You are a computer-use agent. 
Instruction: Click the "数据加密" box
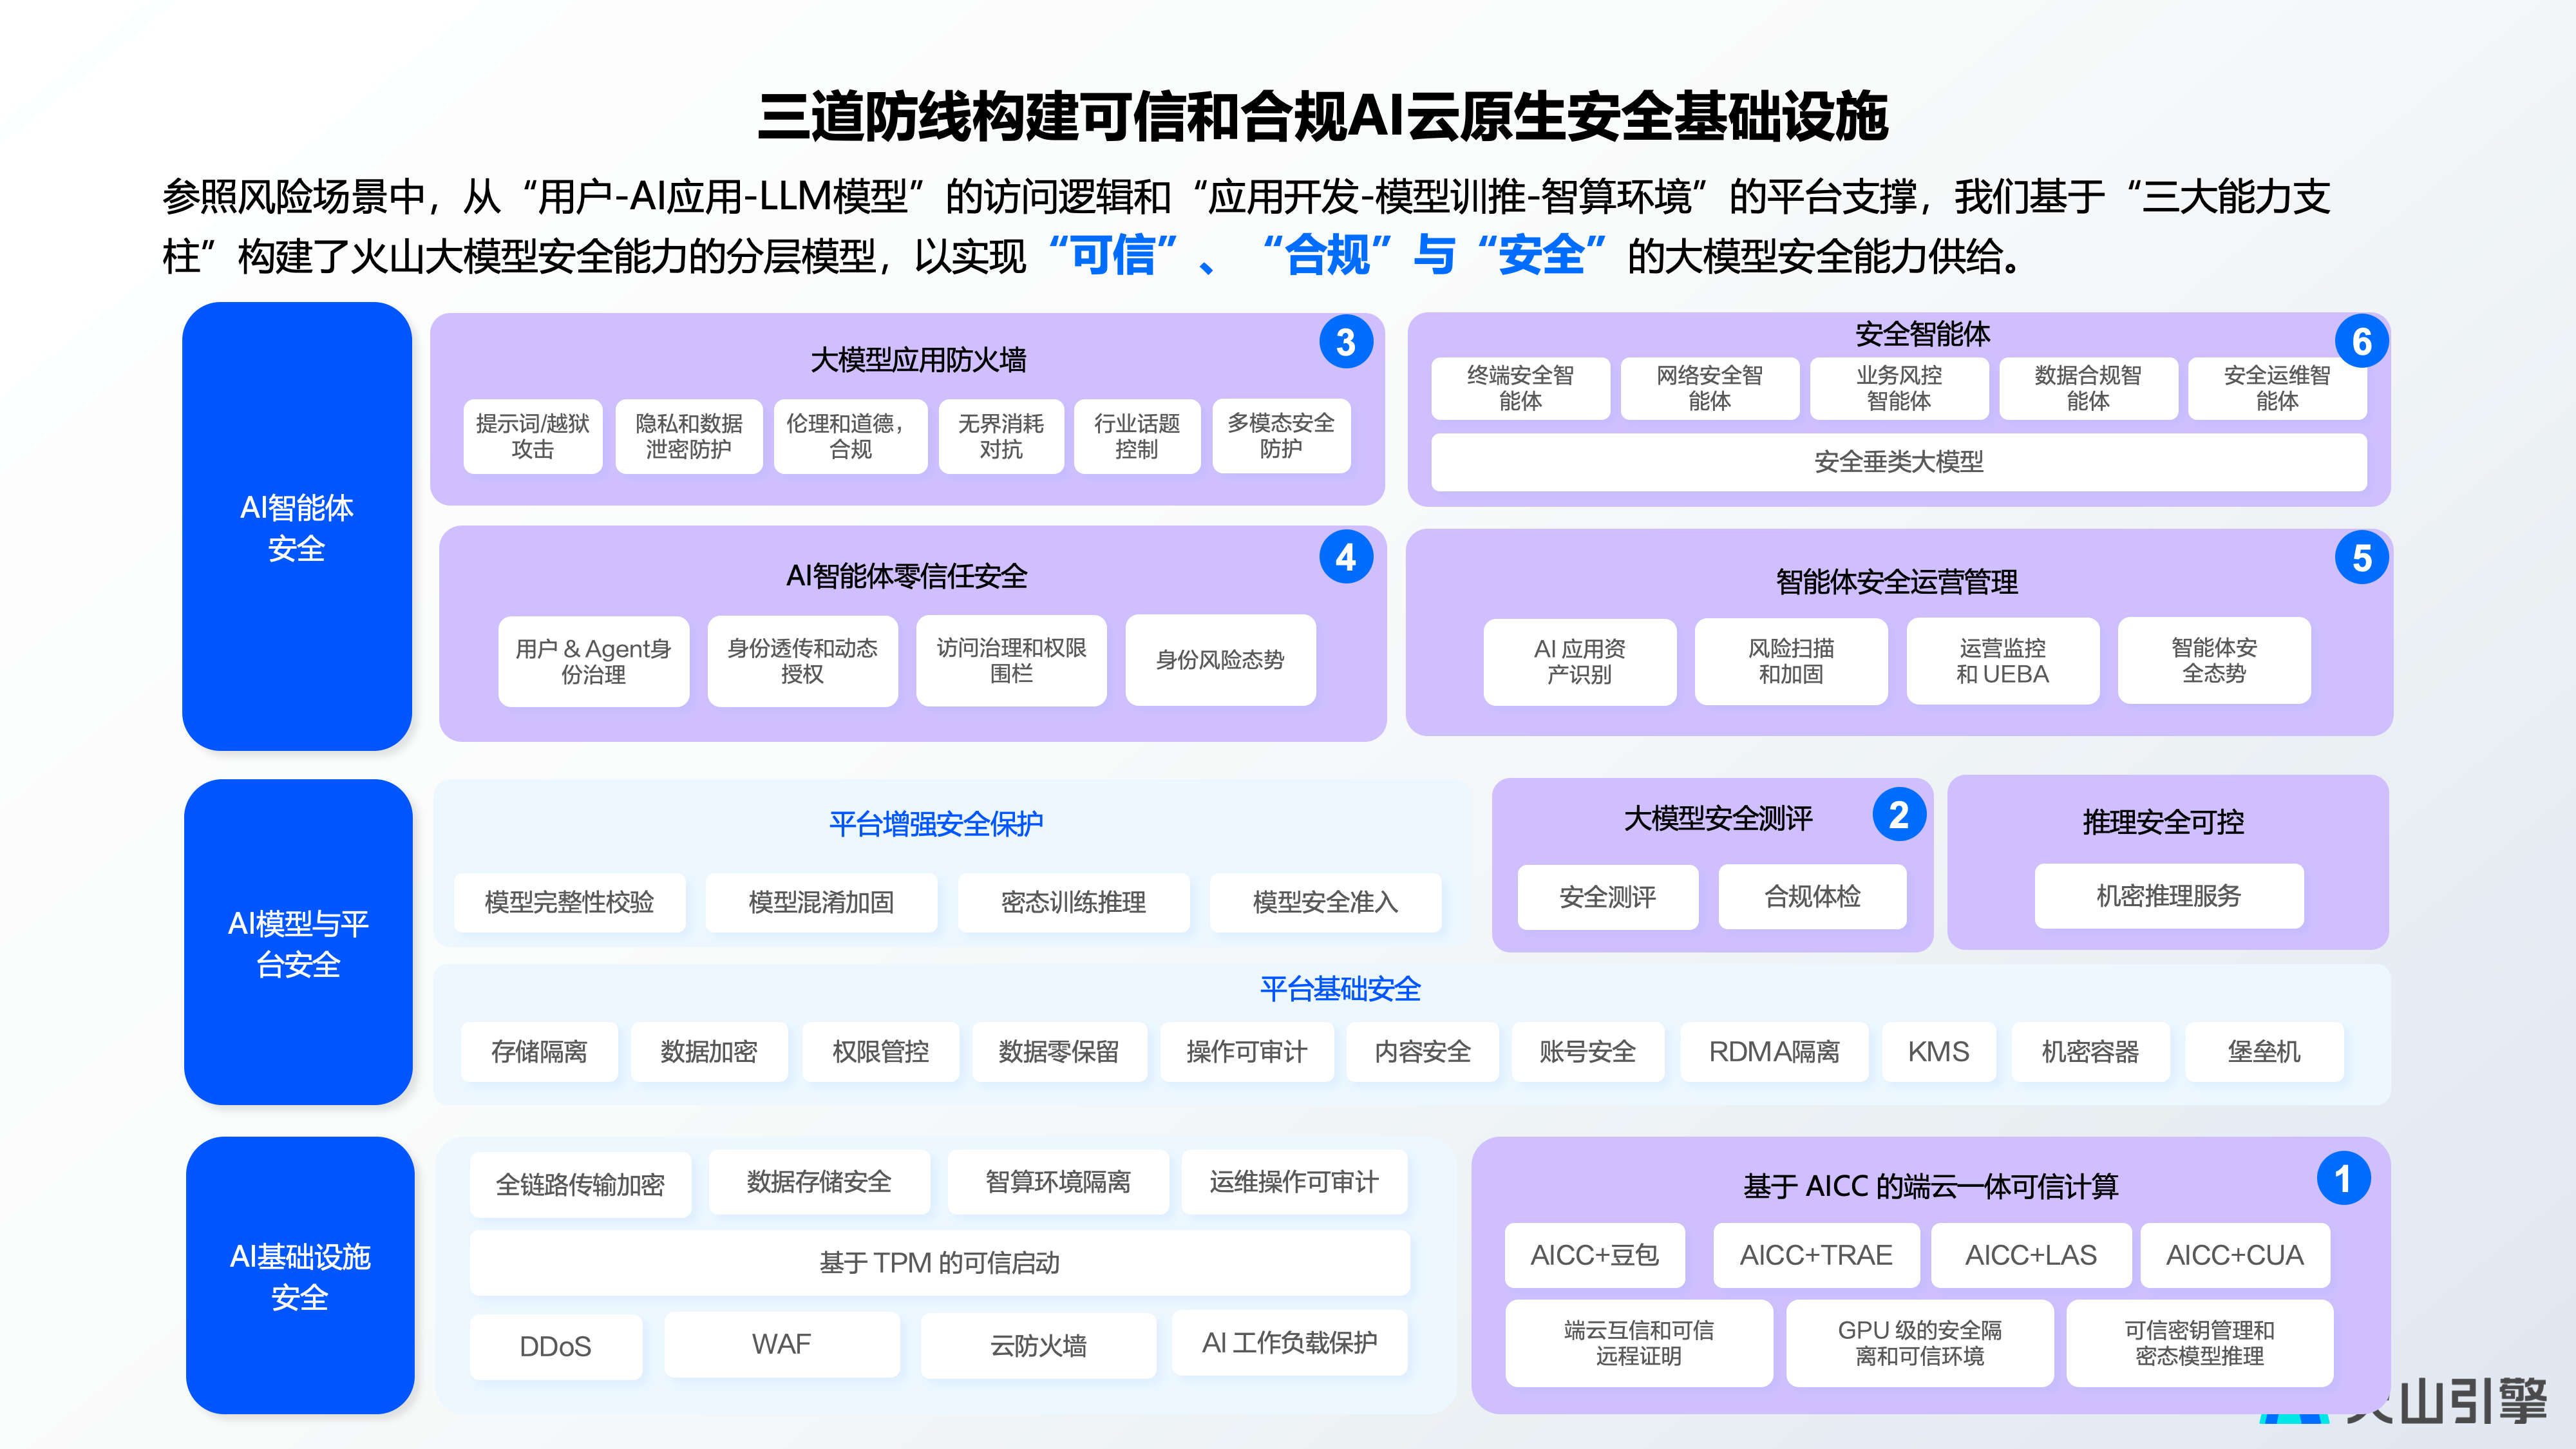coord(709,1052)
